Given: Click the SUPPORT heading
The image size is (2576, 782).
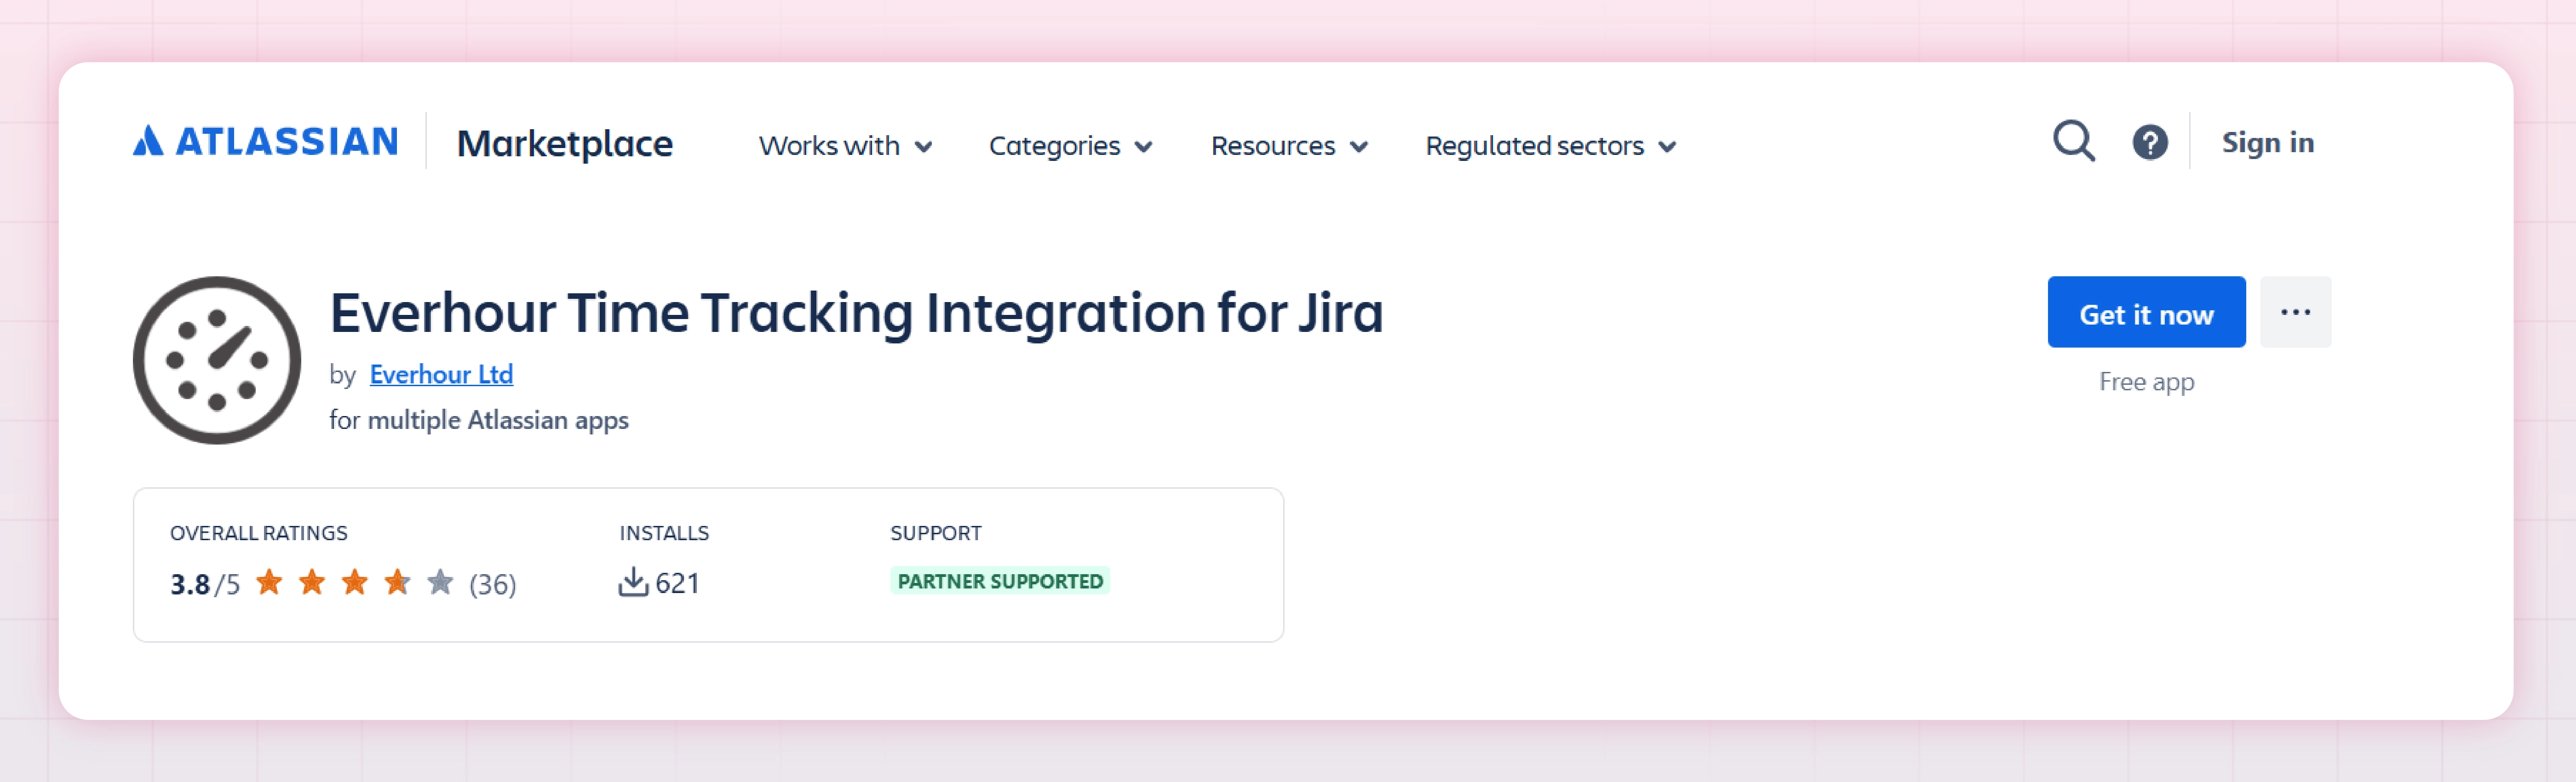Looking at the screenshot, I should point(936,533).
